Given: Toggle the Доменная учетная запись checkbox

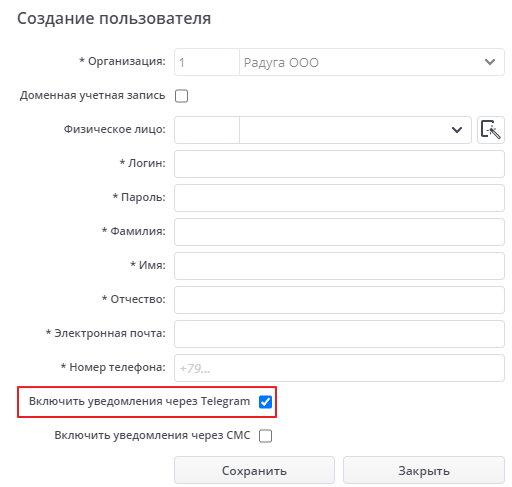Looking at the screenshot, I should (x=181, y=96).
